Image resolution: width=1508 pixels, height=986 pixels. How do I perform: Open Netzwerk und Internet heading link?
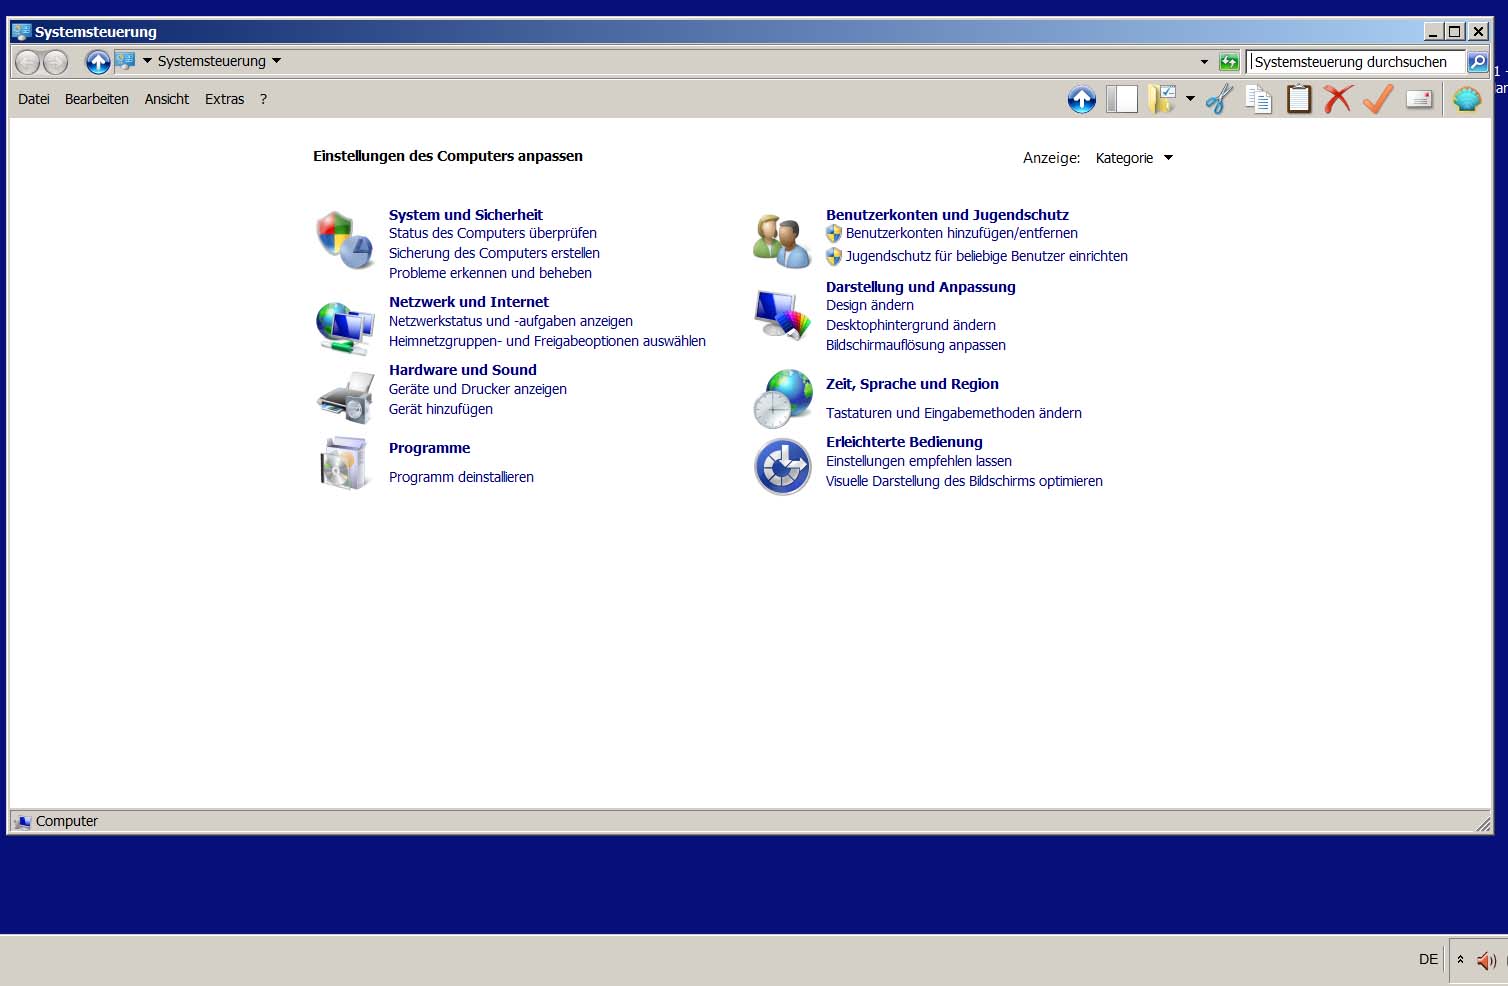469,302
